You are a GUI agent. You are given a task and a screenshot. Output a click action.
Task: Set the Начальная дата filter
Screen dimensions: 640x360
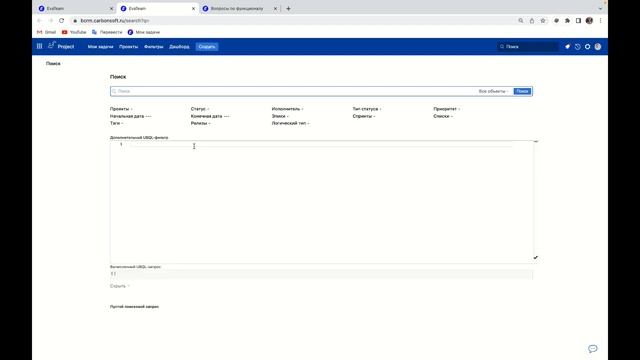[131, 116]
